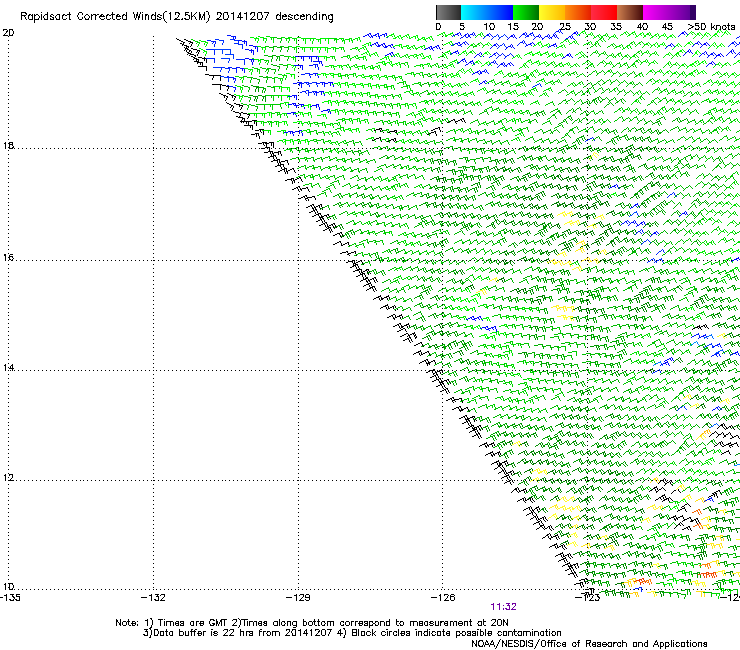
Task: Click longitude label '-123' on bottom axis
Action: tap(588, 598)
